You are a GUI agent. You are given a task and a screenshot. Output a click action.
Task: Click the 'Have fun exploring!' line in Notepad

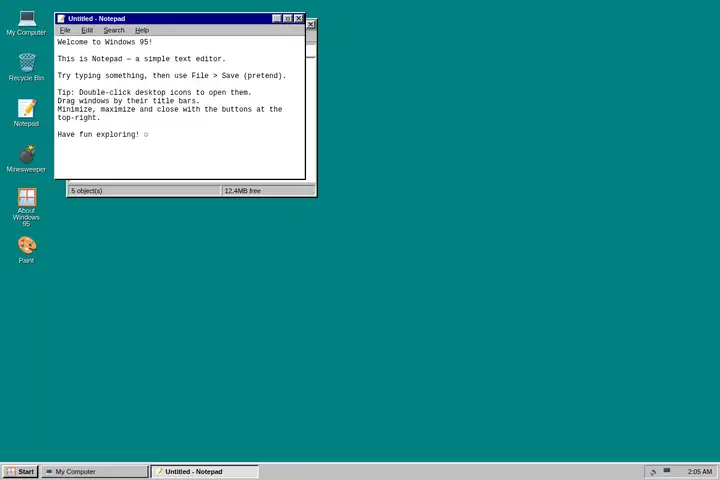tap(103, 135)
